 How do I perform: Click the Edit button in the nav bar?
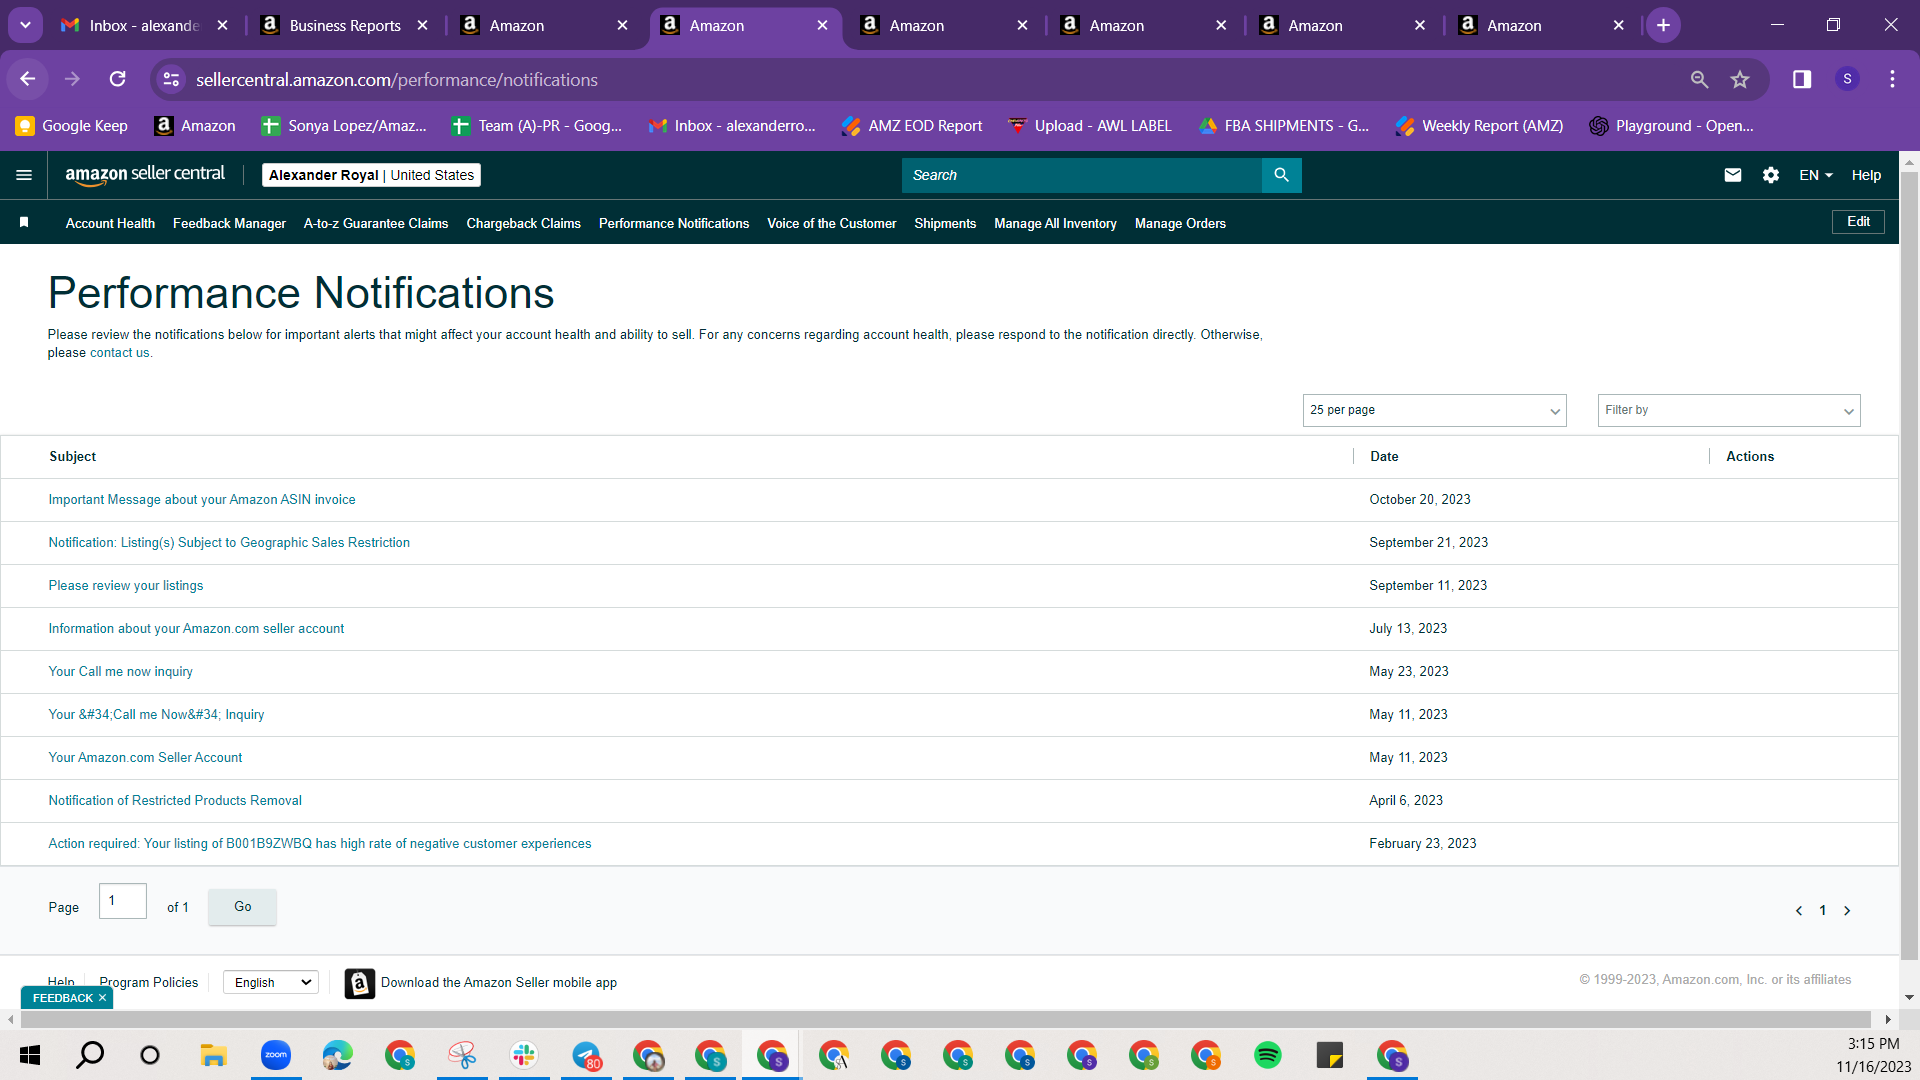point(1858,222)
